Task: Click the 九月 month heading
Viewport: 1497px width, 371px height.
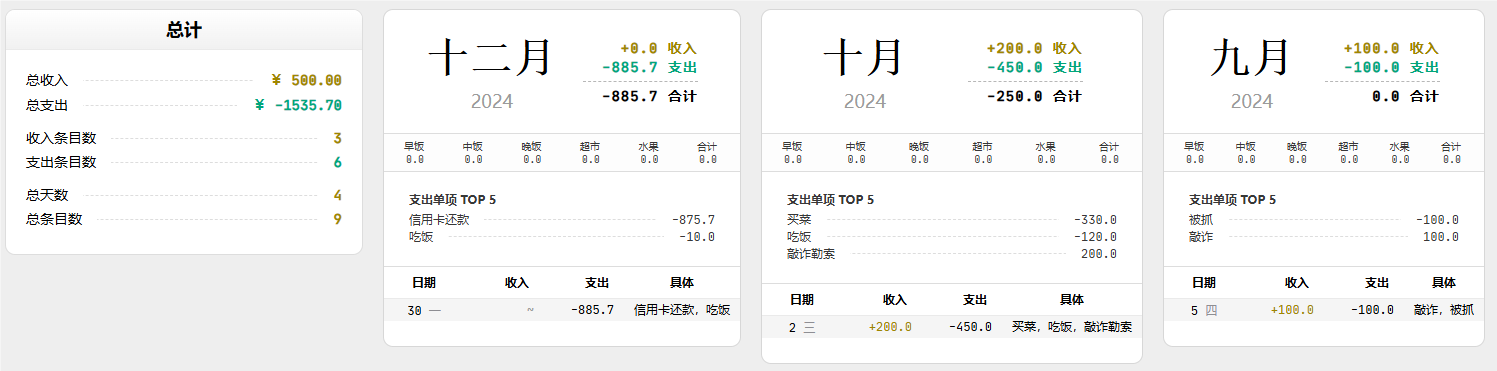Action: (1250, 57)
